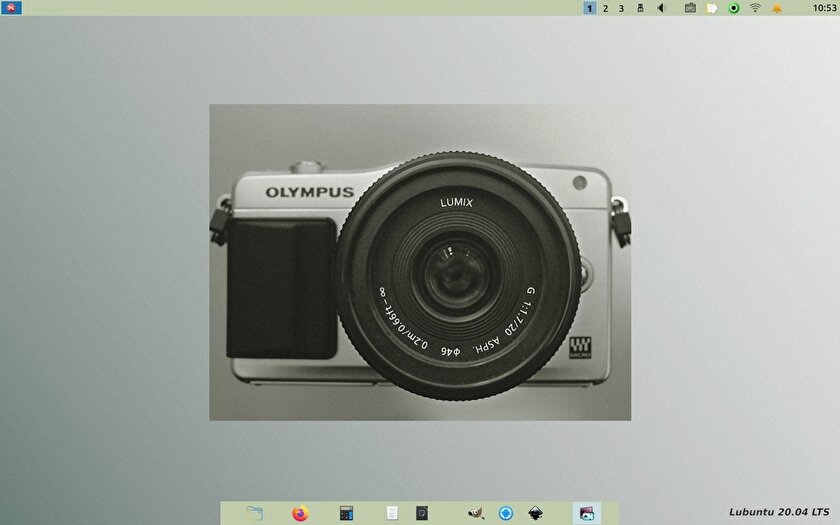Open the volume control icon

pos(661,8)
